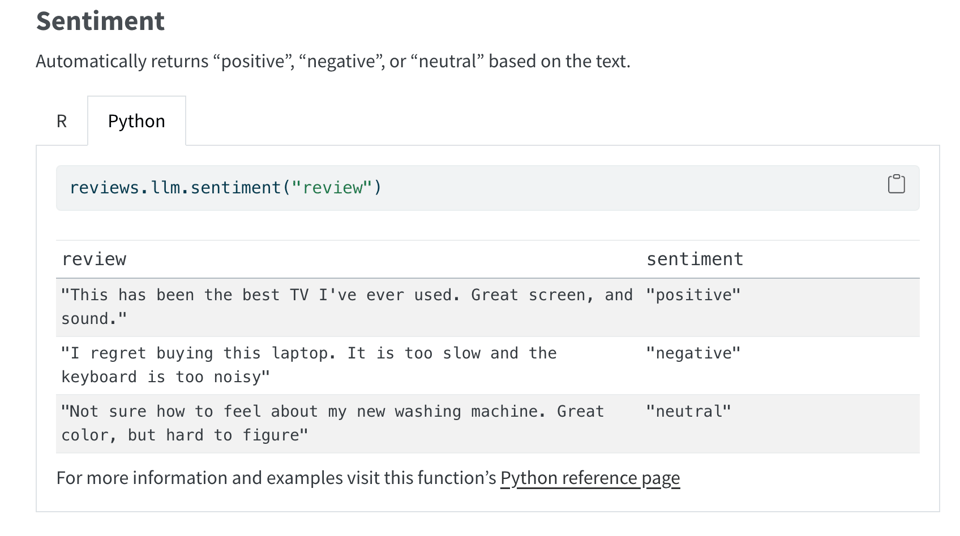
Task: Click the 'For more information' sentence text
Action: tap(276, 478)
